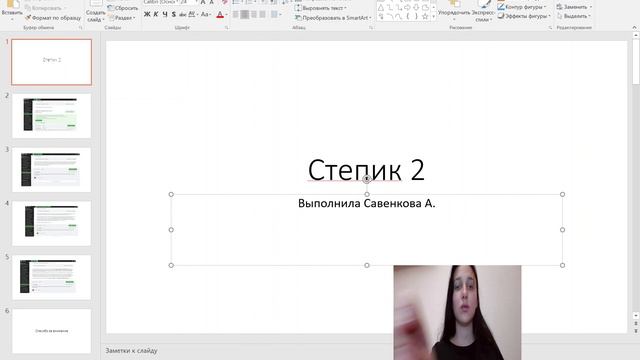
Task: Click Заменить replace button
Action: (x=574, y=7)
